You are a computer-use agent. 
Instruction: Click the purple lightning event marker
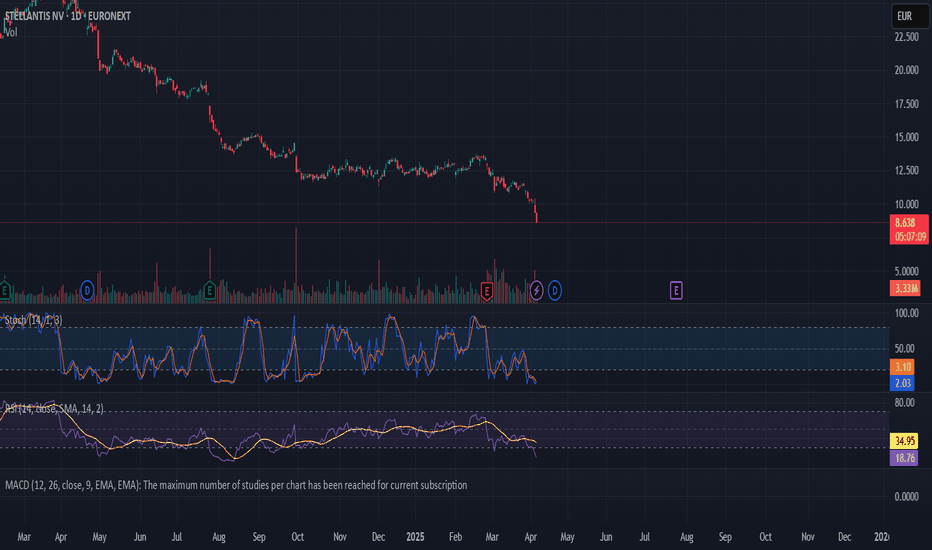click(536, 291)
